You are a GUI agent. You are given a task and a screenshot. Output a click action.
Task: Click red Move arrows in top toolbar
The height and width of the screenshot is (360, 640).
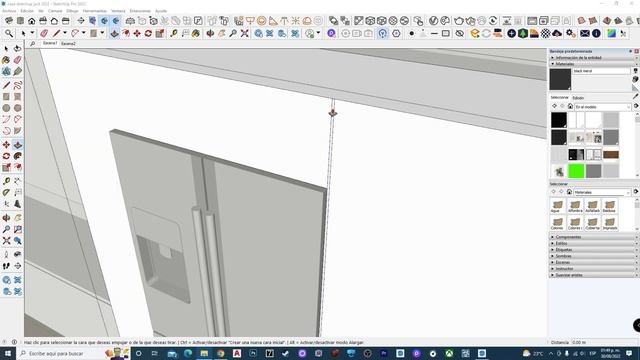137,33
